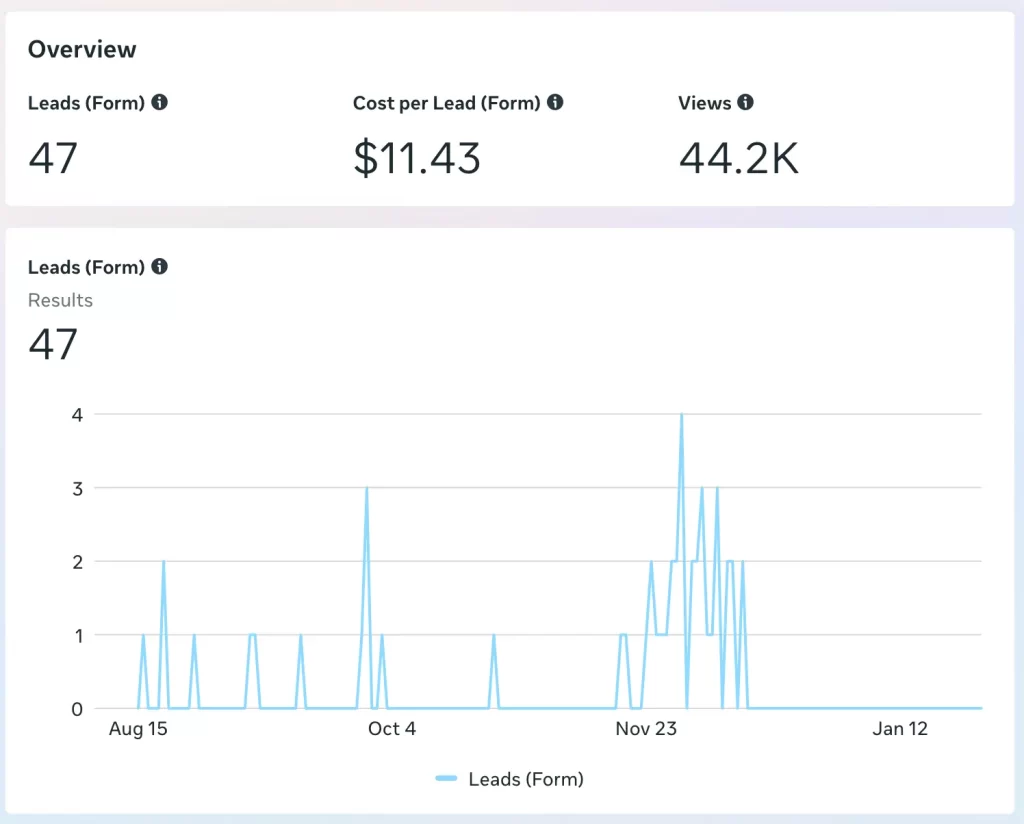Click the Cost per Lead (Form) metric label
The height and width of the screenshot is (824, 1024).
tap(446, 102)
